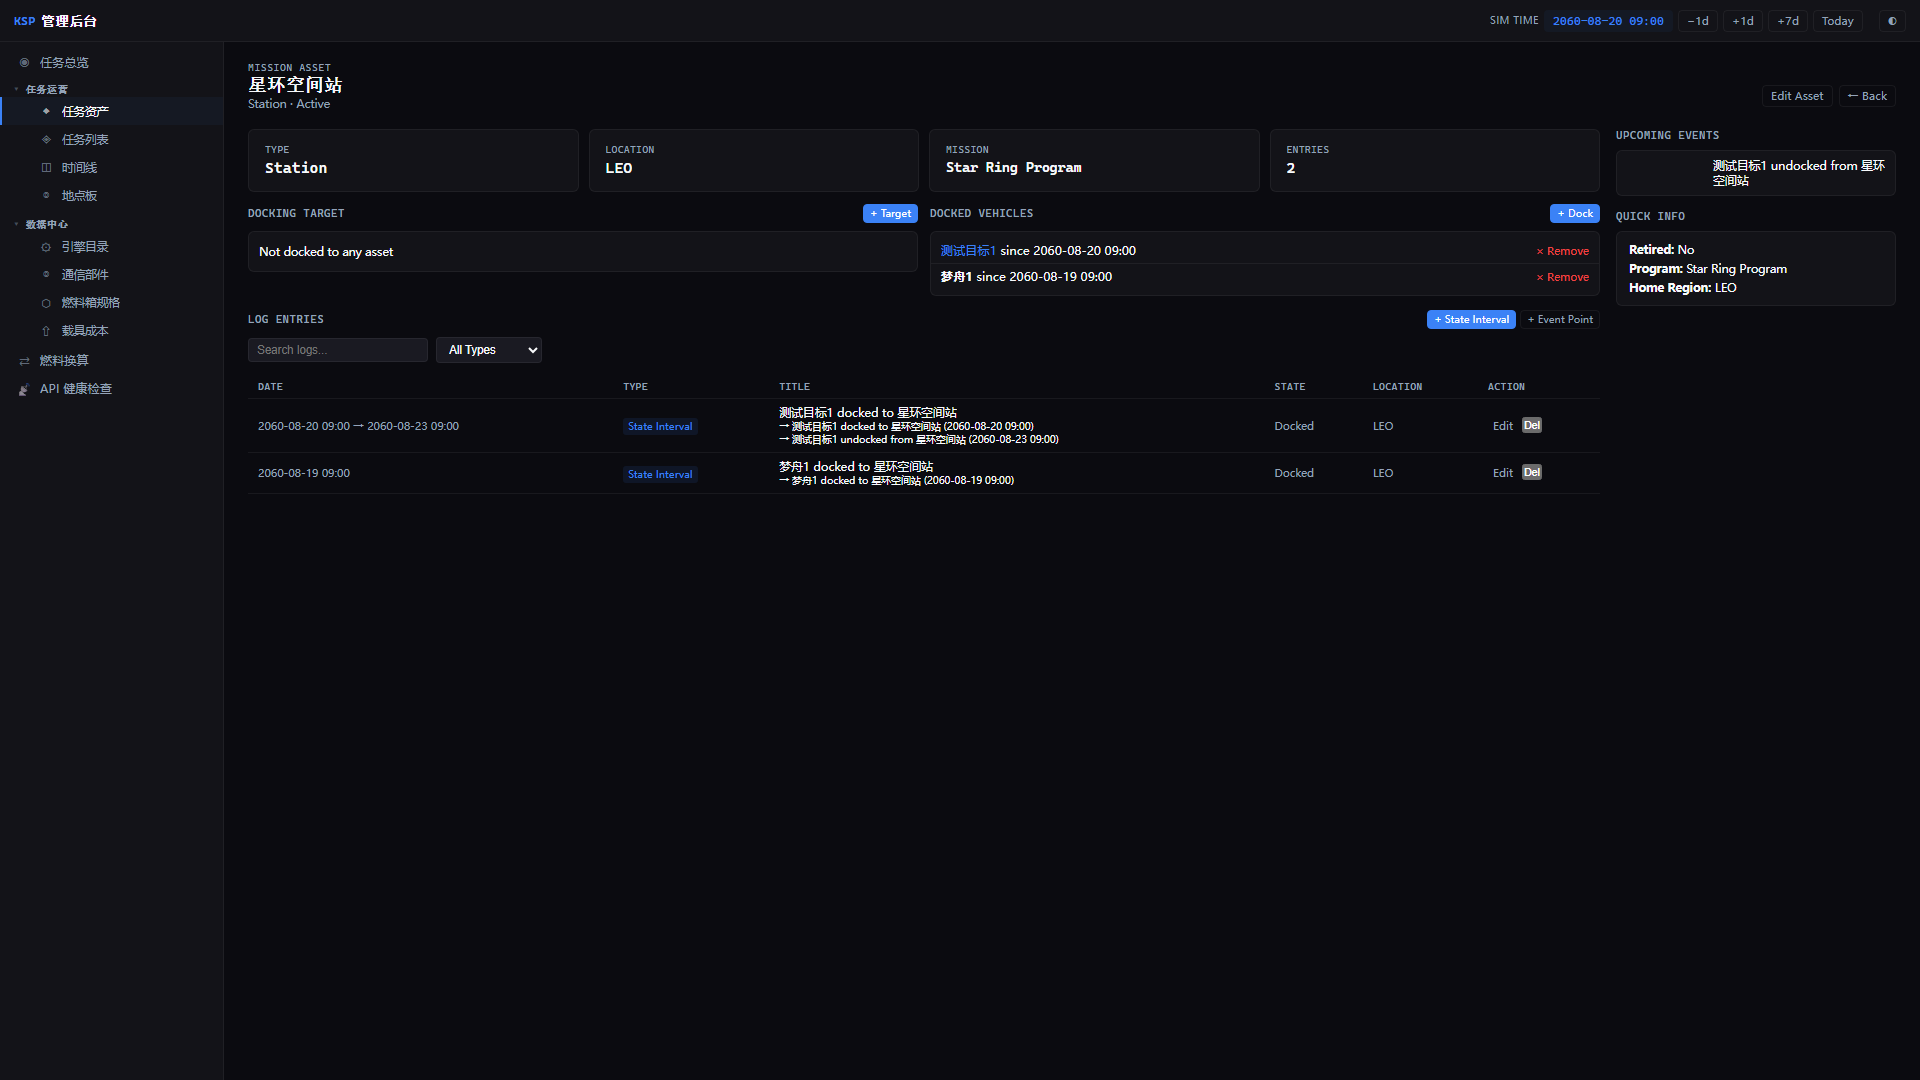Click the sim time value 2060-08-20 09:00
Viewport: 1920px width, 1080px height.
[1608, 21]
